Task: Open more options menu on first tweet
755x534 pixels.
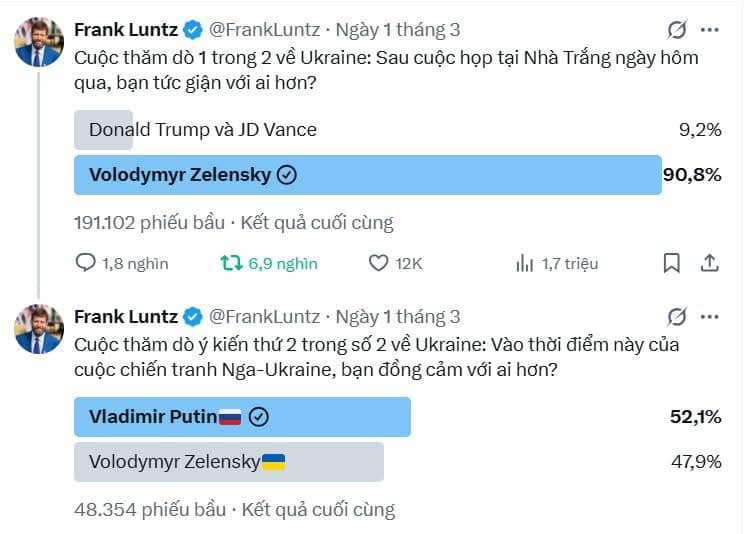Action: (709, 30)
